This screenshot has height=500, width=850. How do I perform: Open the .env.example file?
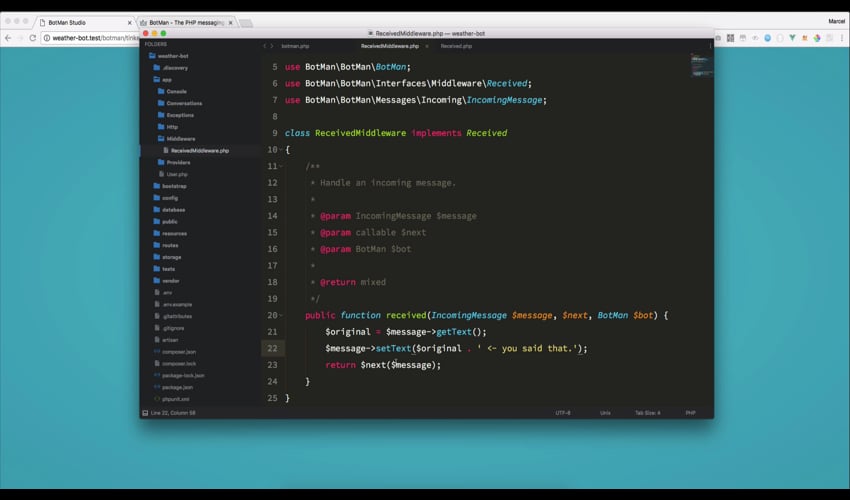[x=173, y=304]
